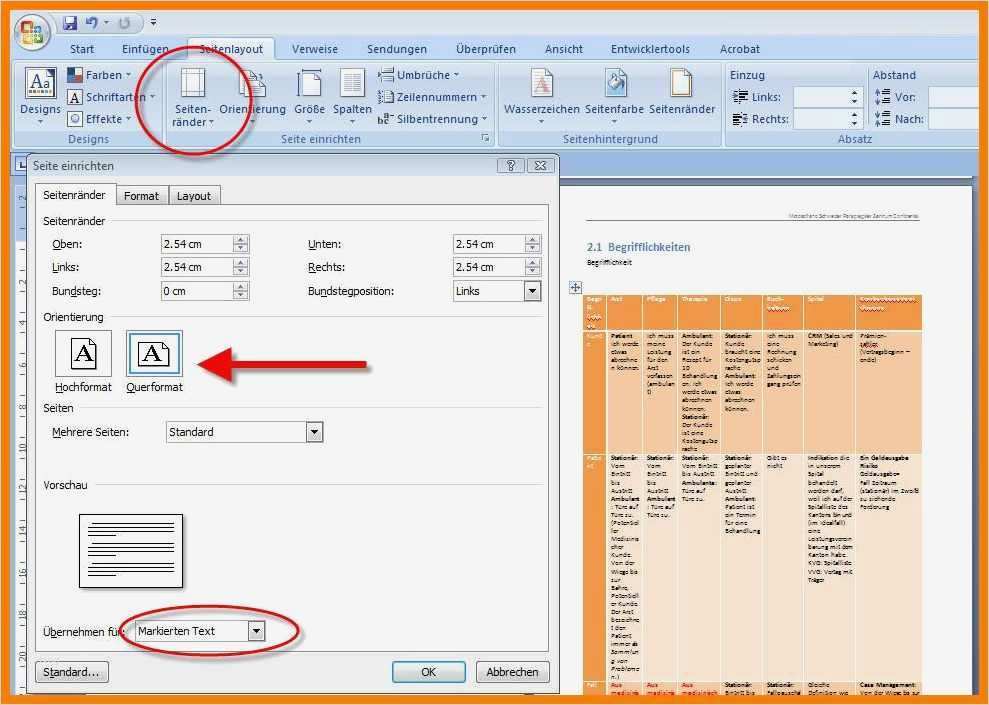Click the Unten margin input field
The height and width of the screenshot is (705, 989).
point(489,244)
